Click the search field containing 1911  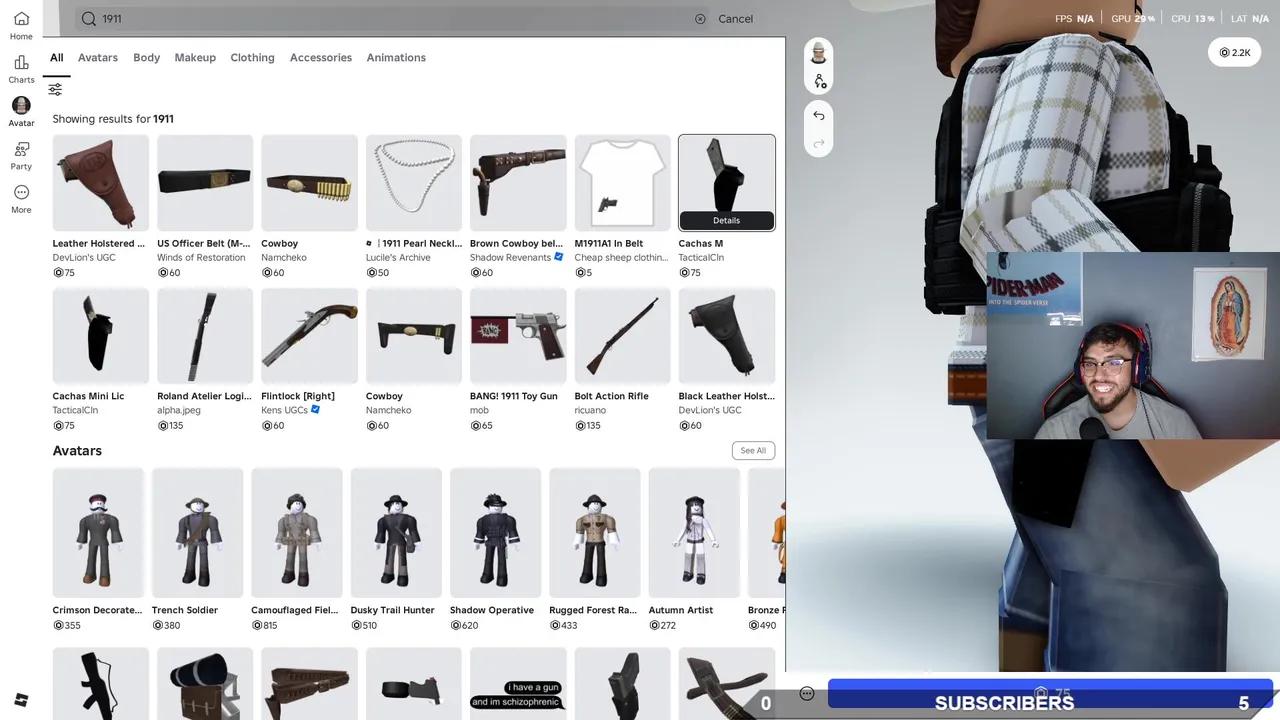394,19
